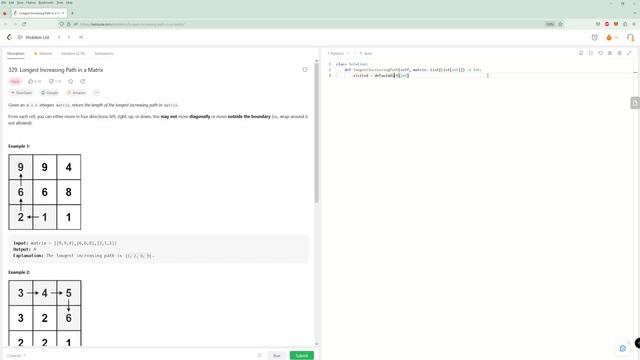Viewport: 640px width, 360px height.
Task: Go back in browser history
Action: pos(5,24)
